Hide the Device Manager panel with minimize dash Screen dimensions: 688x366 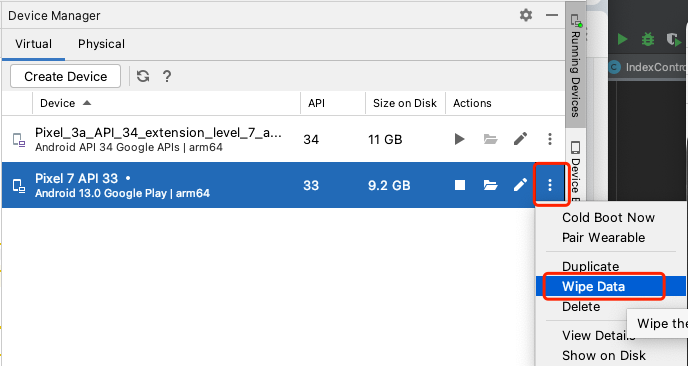coord(552,15)
